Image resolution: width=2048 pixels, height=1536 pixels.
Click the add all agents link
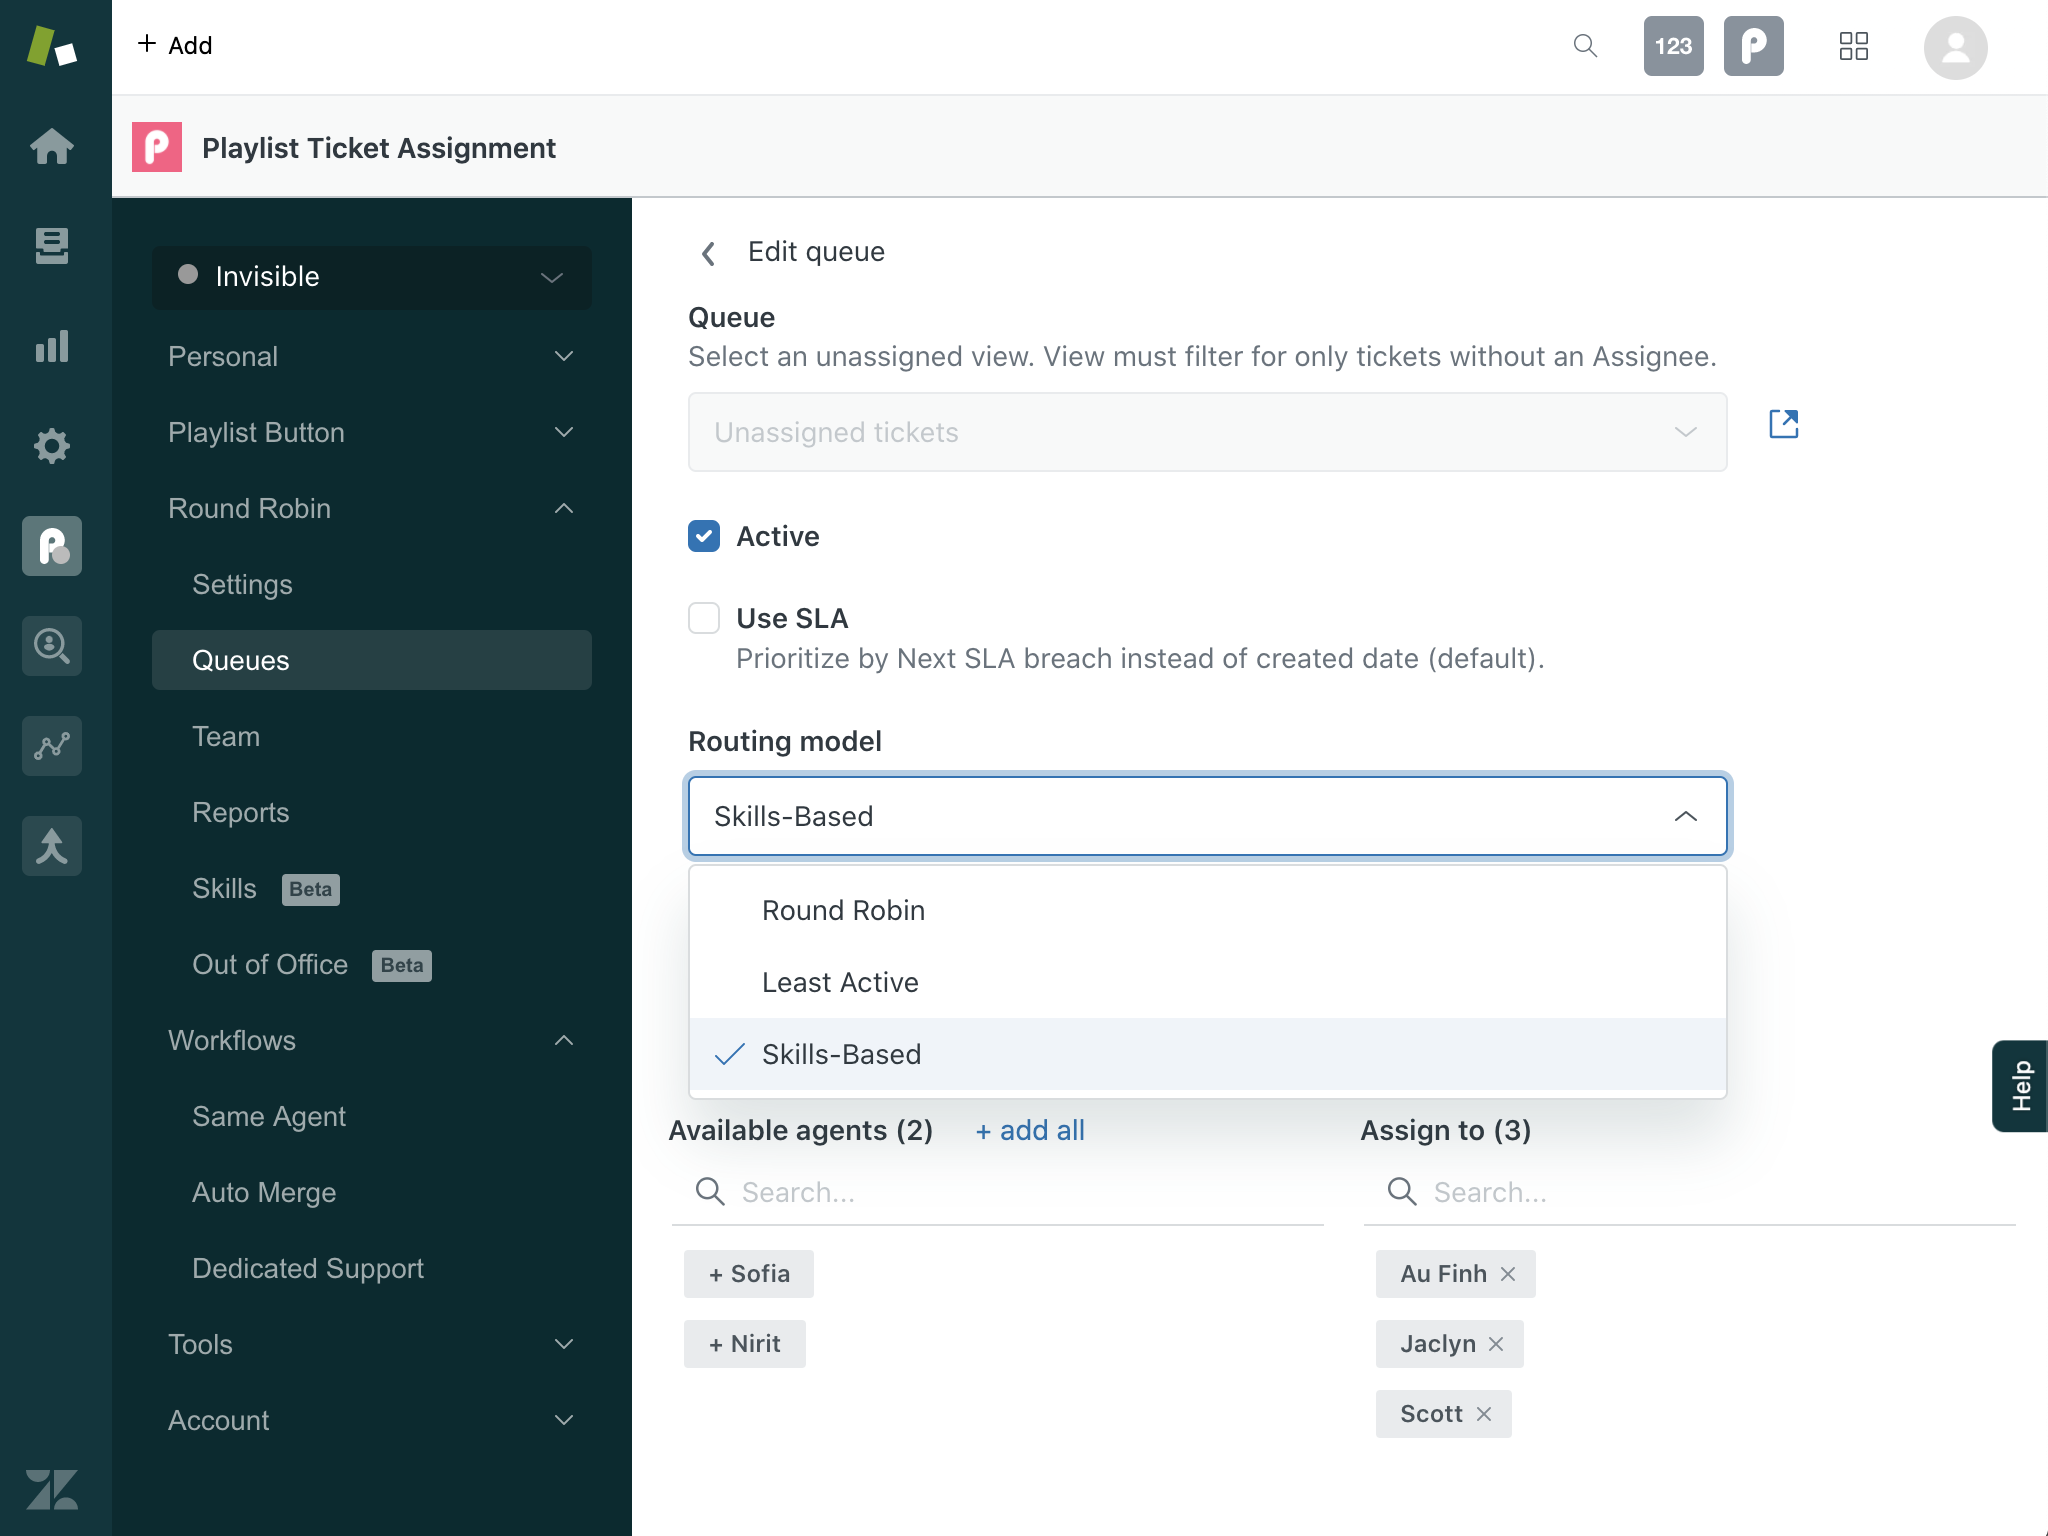1030,1130
